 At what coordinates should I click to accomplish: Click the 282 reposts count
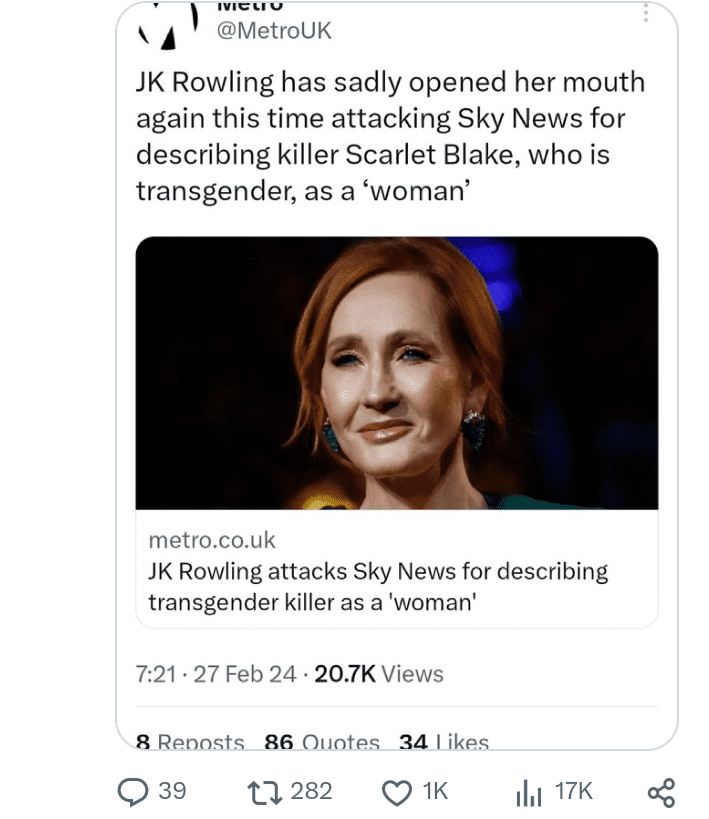(311, 791)
